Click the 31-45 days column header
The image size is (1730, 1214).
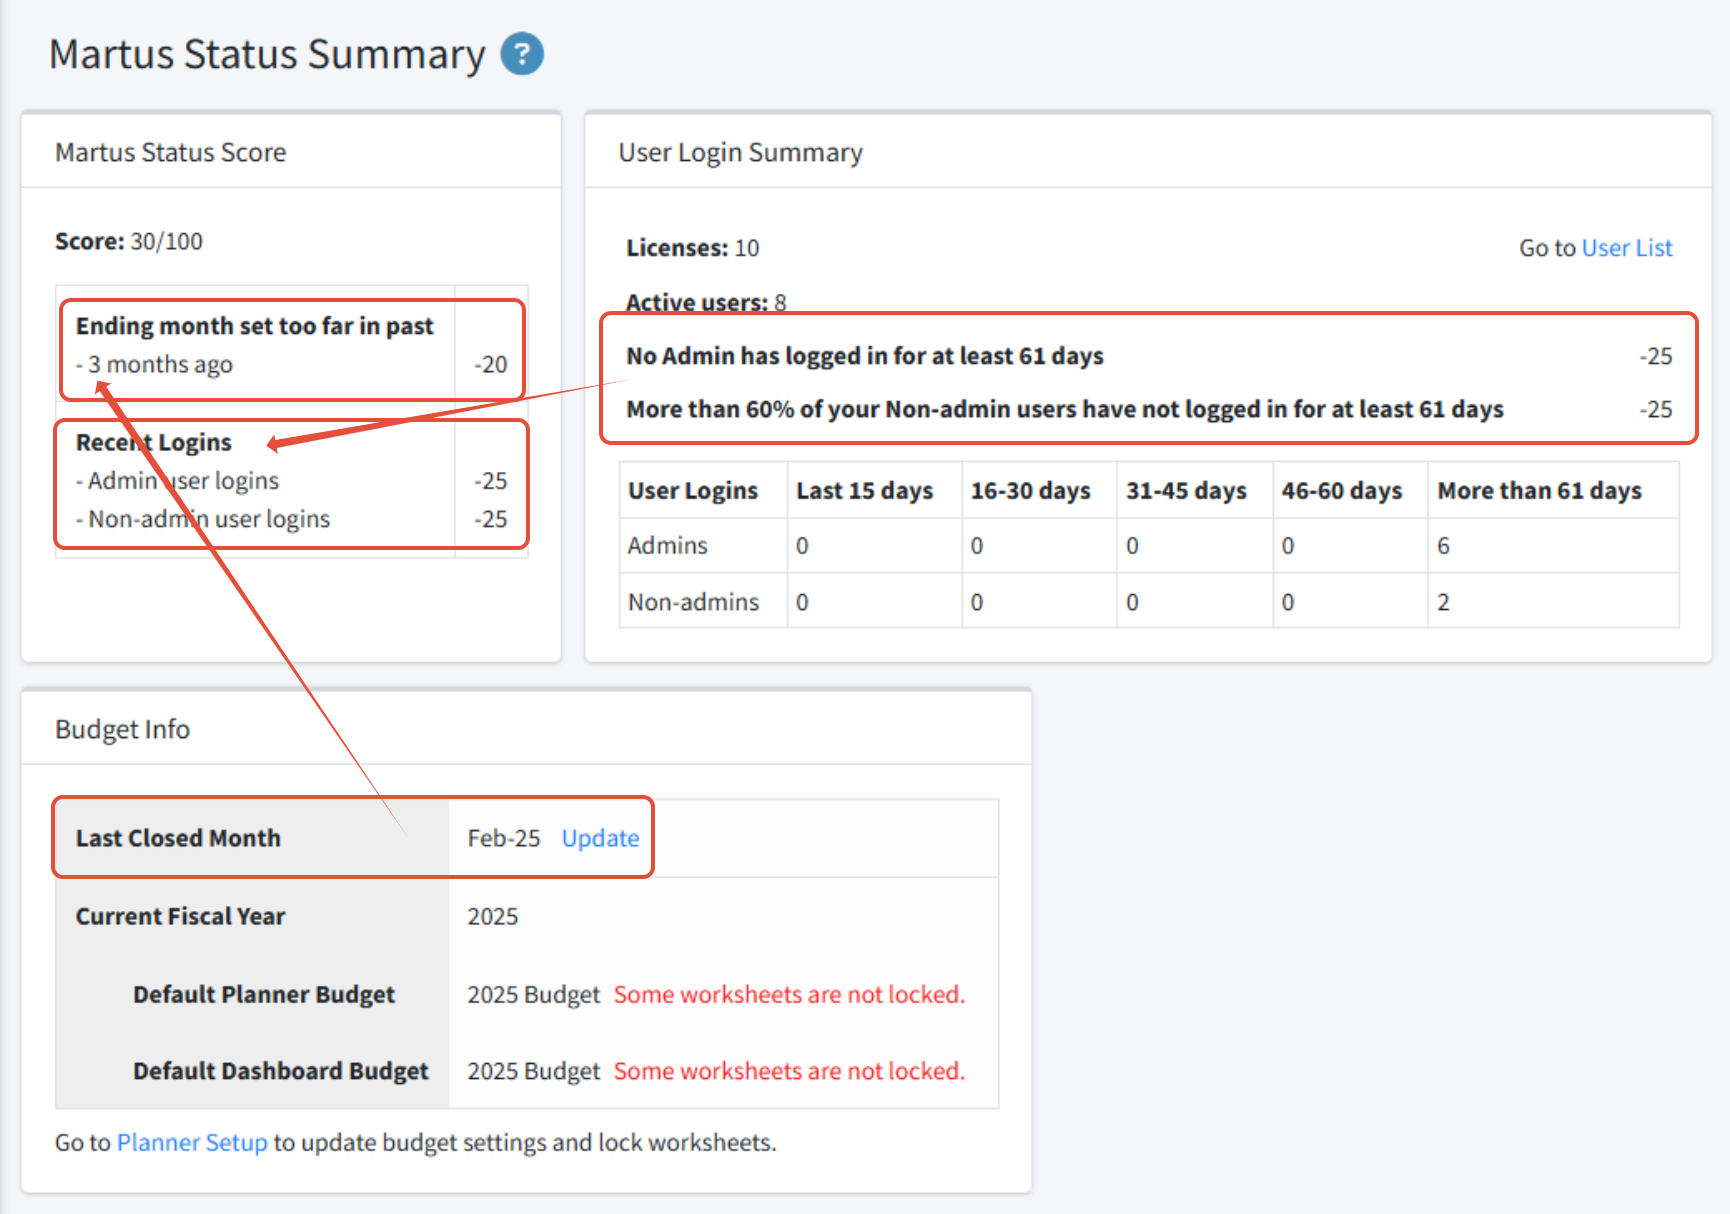point(1187,491)
